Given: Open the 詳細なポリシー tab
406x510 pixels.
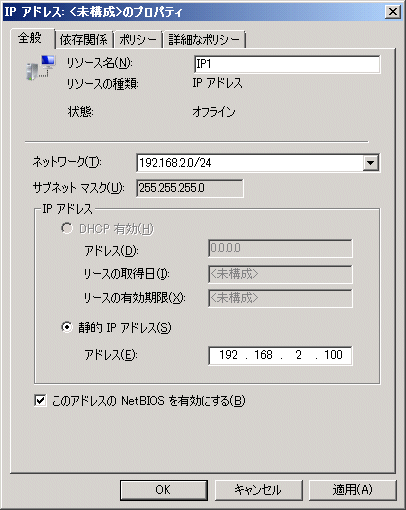Looking at the screenshot, I should 204,40.
